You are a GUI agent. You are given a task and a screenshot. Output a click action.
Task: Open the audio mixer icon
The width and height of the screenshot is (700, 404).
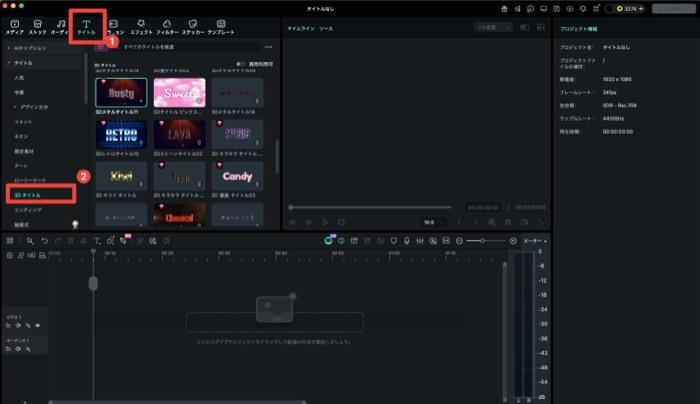[x=420, y=241]
